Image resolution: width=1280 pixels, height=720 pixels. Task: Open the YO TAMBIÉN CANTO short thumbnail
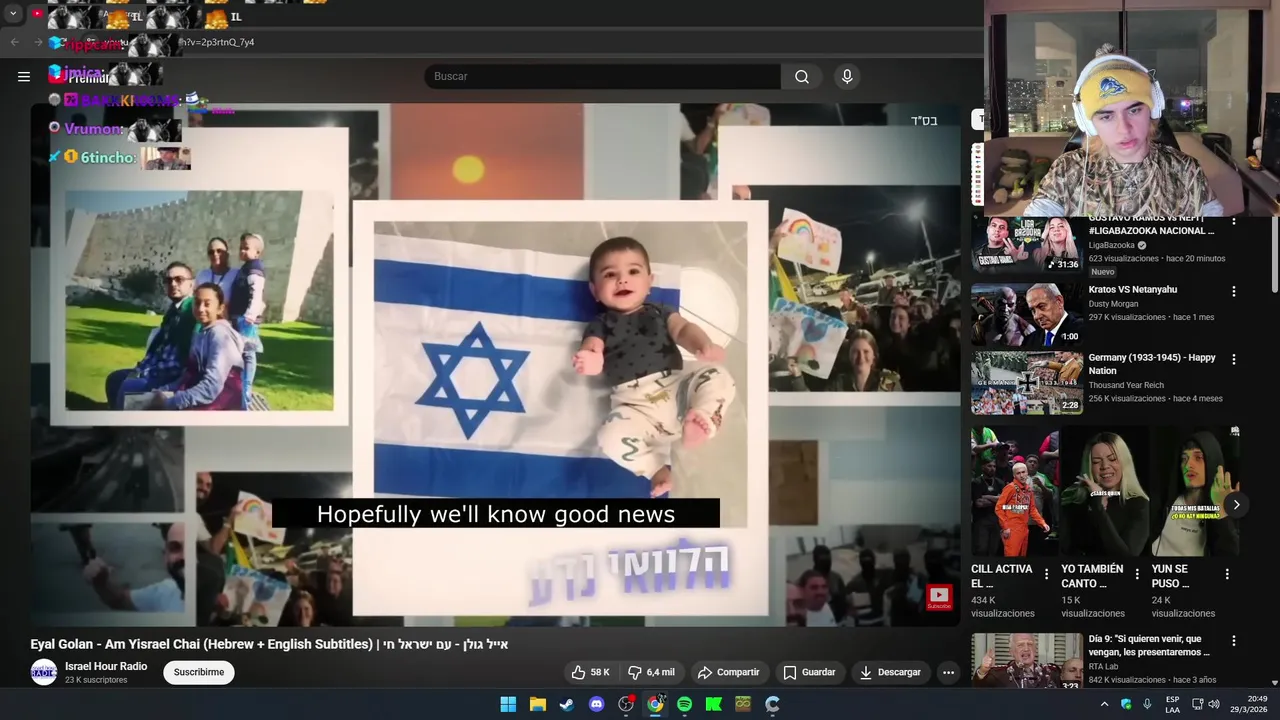[x=1104, y=491]
